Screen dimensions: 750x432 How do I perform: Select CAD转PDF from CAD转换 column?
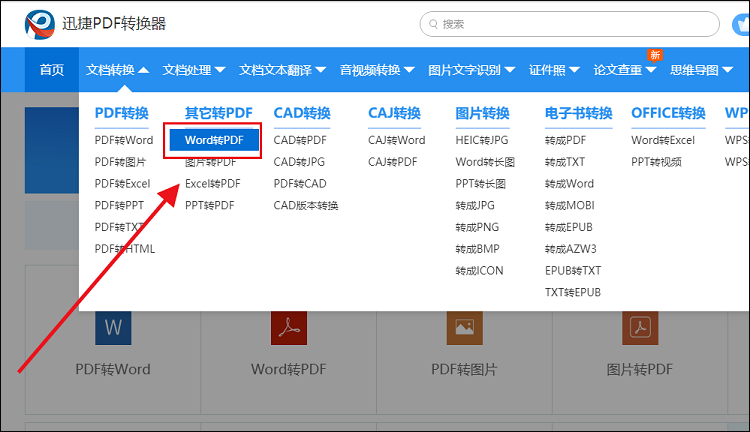300,140
